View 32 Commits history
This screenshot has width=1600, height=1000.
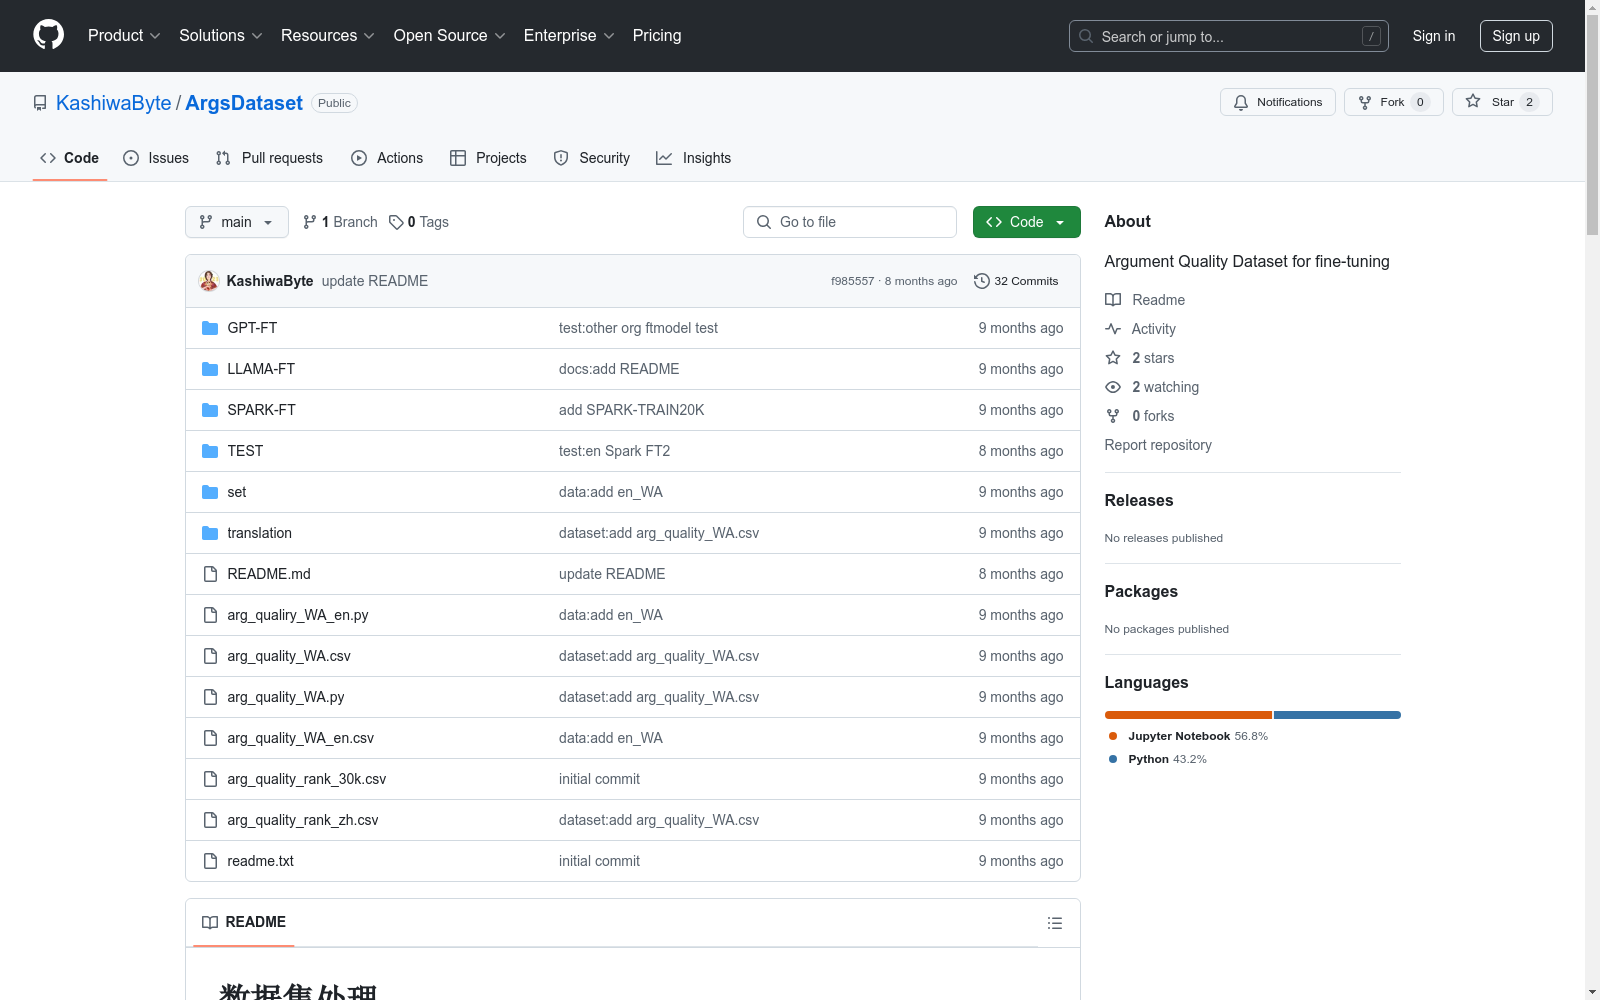[1016, 281]
